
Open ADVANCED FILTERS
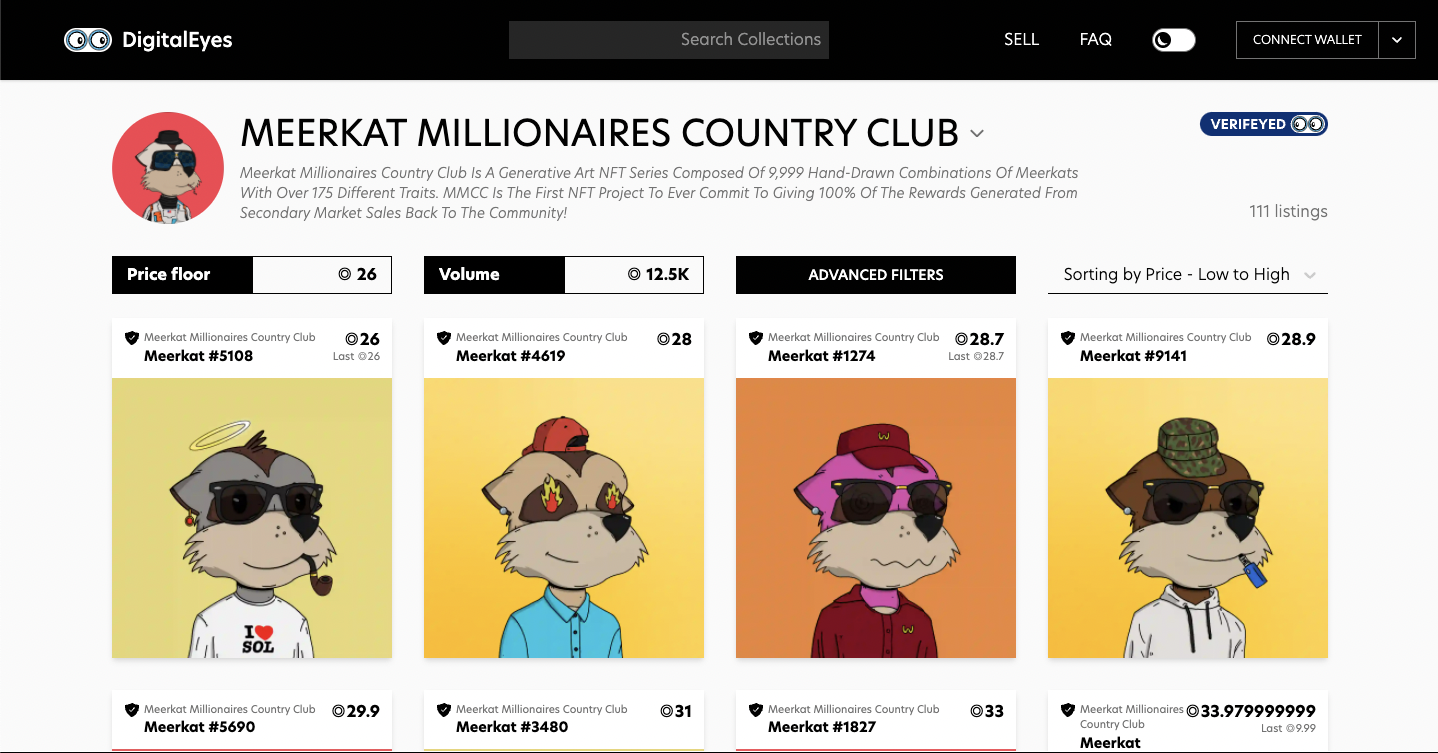point(875,274)
